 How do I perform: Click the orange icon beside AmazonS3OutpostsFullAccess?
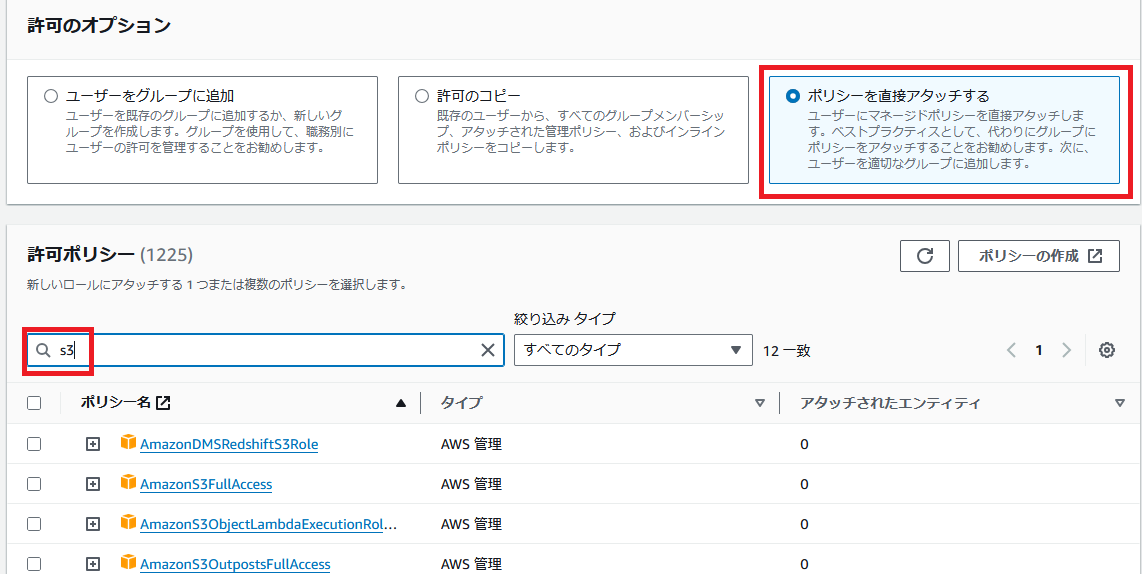coord(128,562)
